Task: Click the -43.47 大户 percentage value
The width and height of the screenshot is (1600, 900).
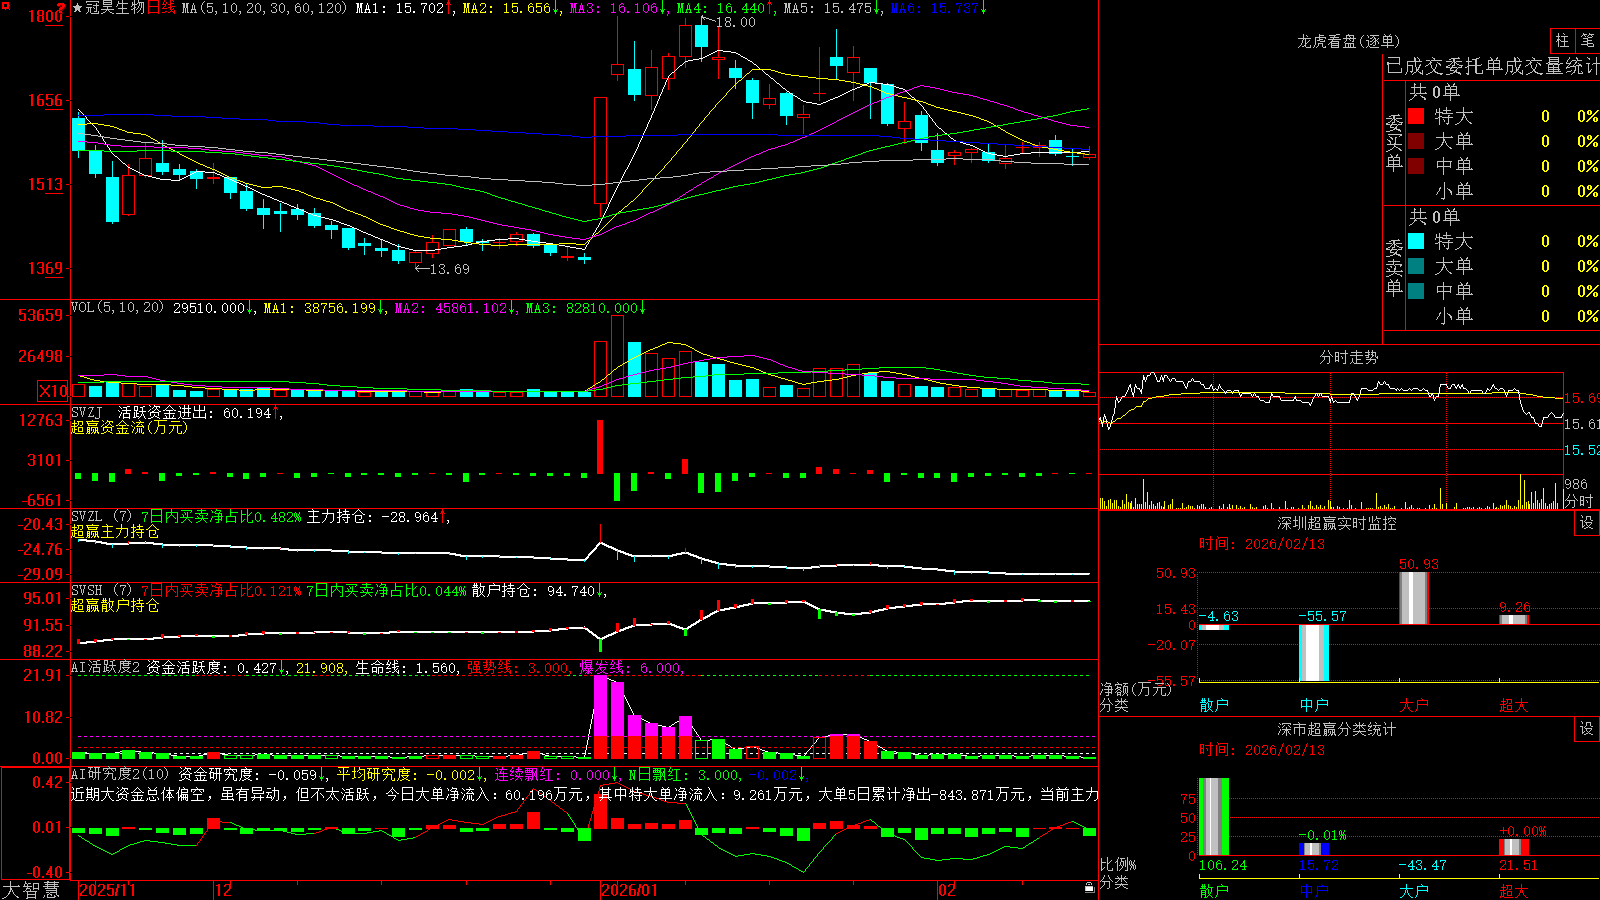Action: tap(1422, 865)
